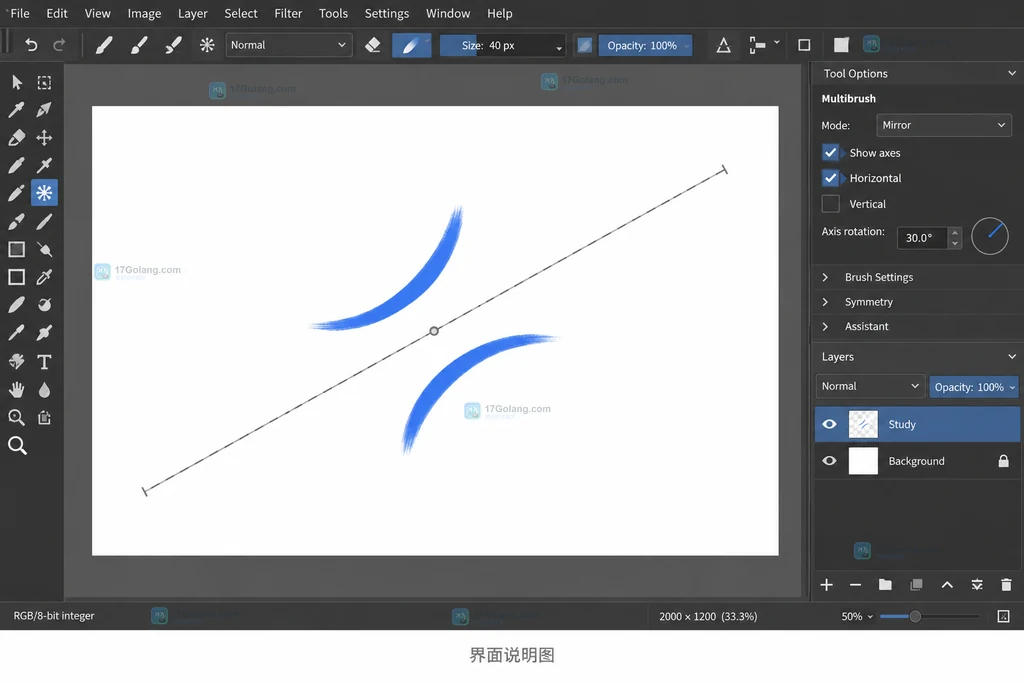The image size is (1024, 683).
Task: Hide the Study layer with its eye icon
Action: [829, 424]
